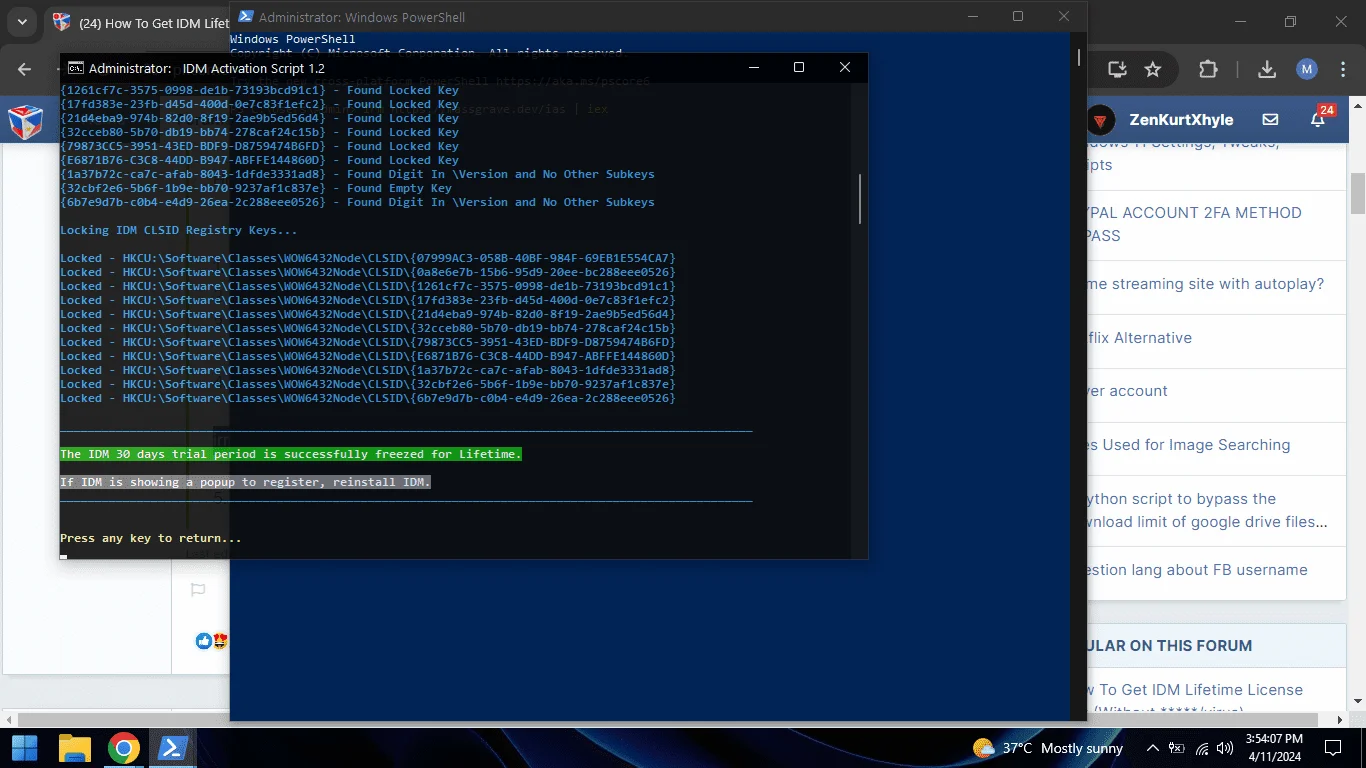
Task: Click the 'Found Empty Key' console line
Action: [x=256, y=188]
